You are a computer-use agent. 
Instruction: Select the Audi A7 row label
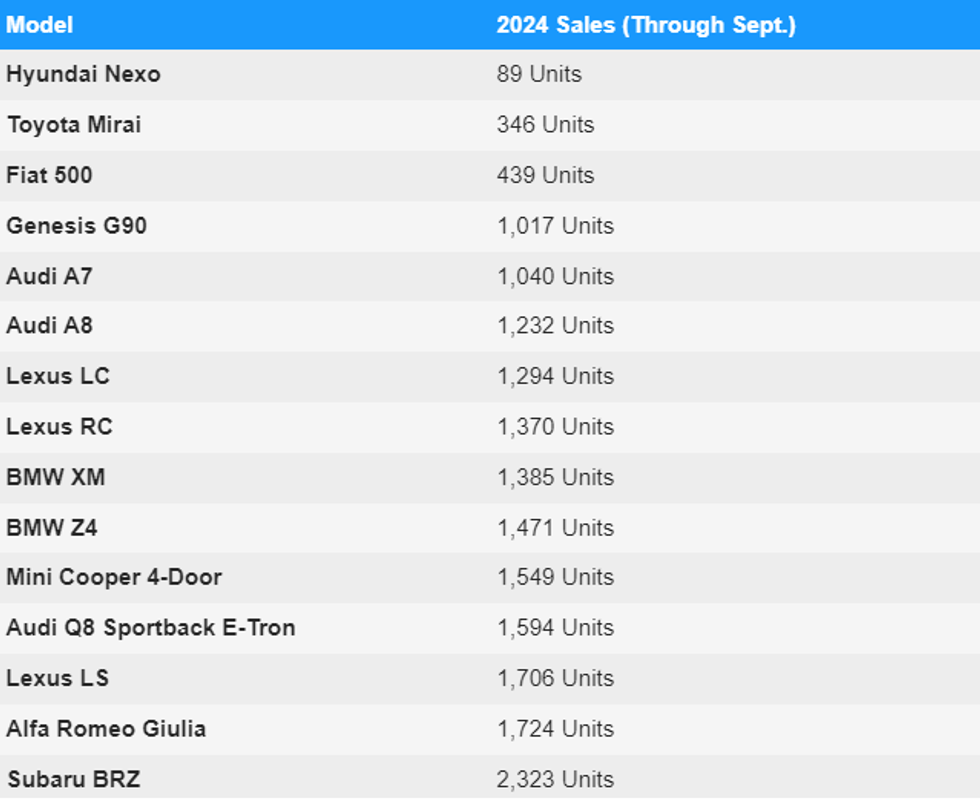(x=49, y=276)
